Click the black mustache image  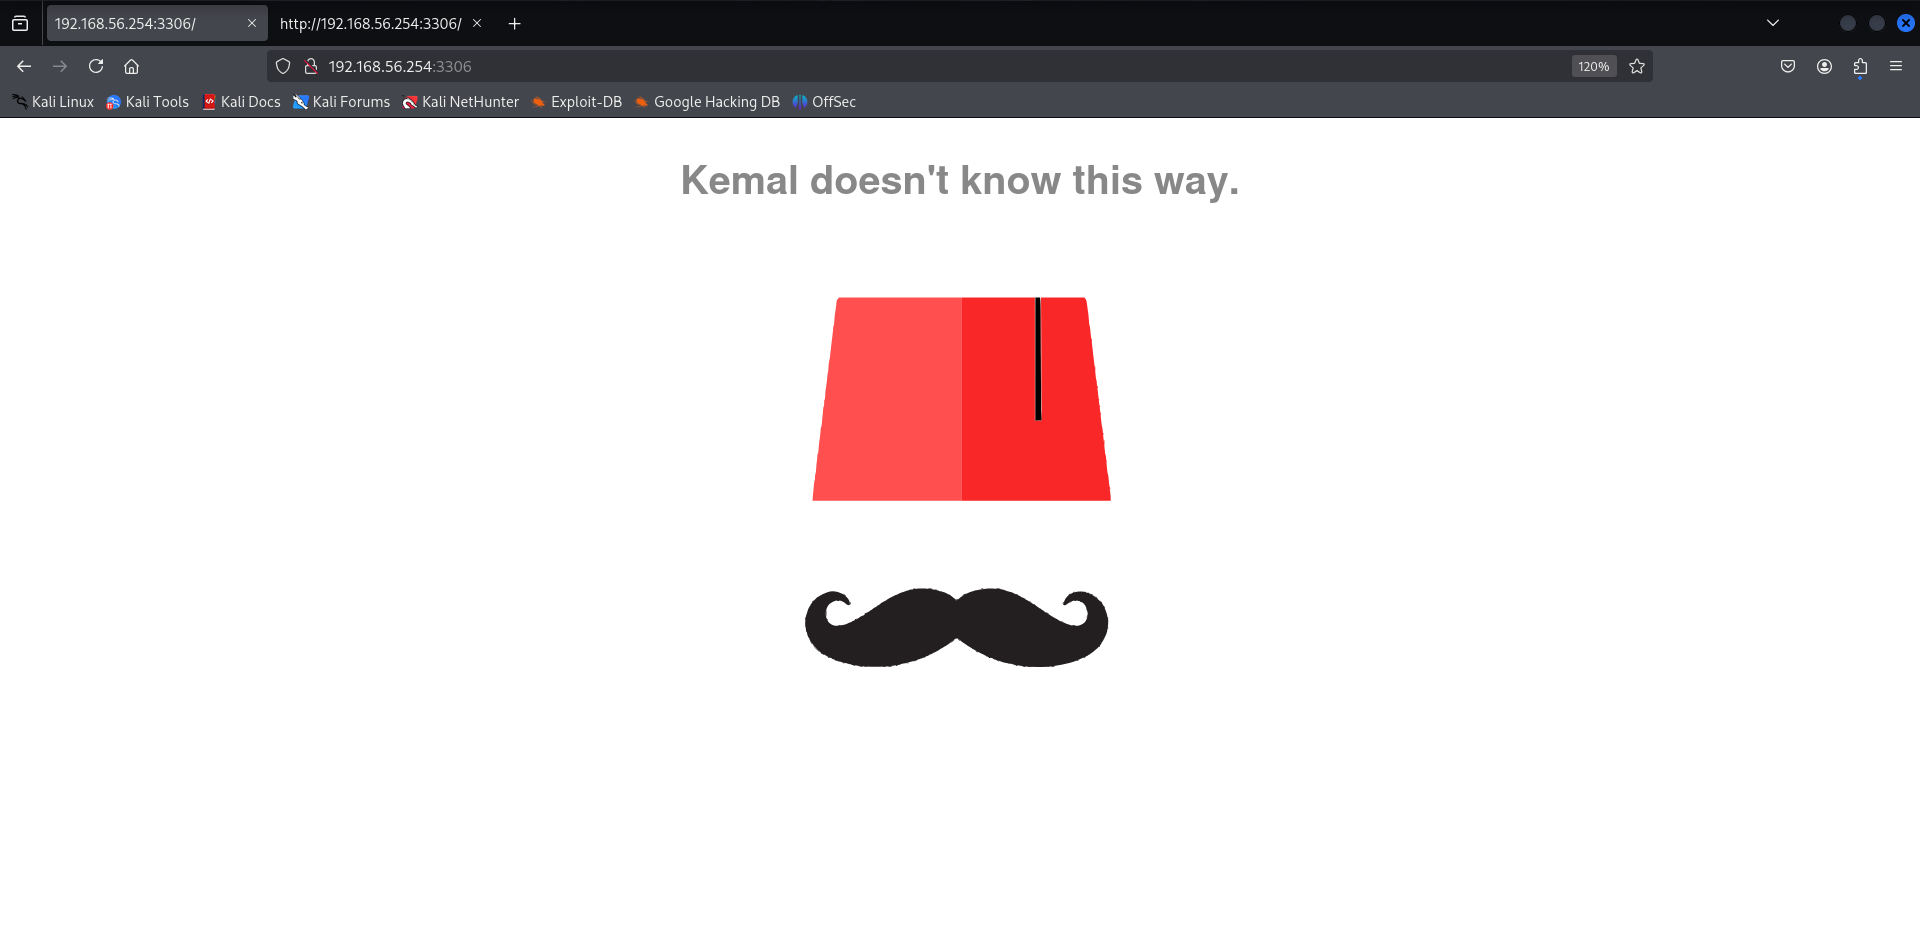click(x=957, y=627)
